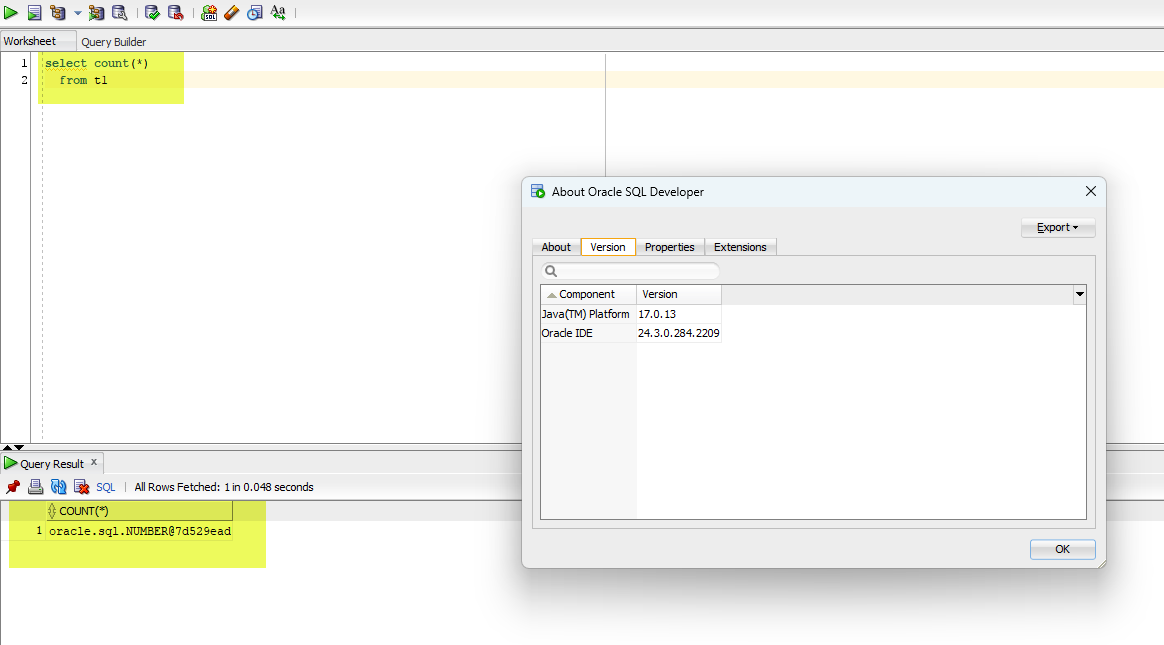Close the About Oracle SQL Developer dialog

[x=1091, y=191]
